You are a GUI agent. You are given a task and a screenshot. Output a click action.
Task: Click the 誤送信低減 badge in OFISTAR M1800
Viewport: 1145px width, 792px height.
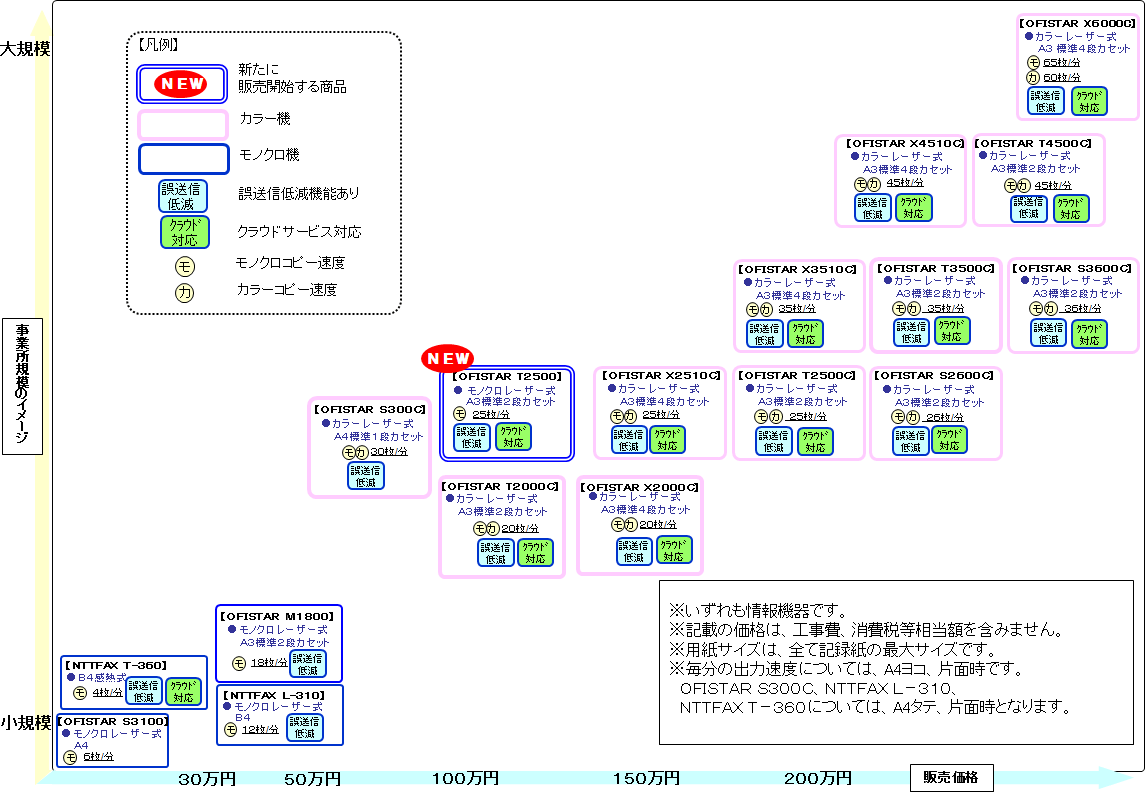pyautogui.click(x=307, y=664)
